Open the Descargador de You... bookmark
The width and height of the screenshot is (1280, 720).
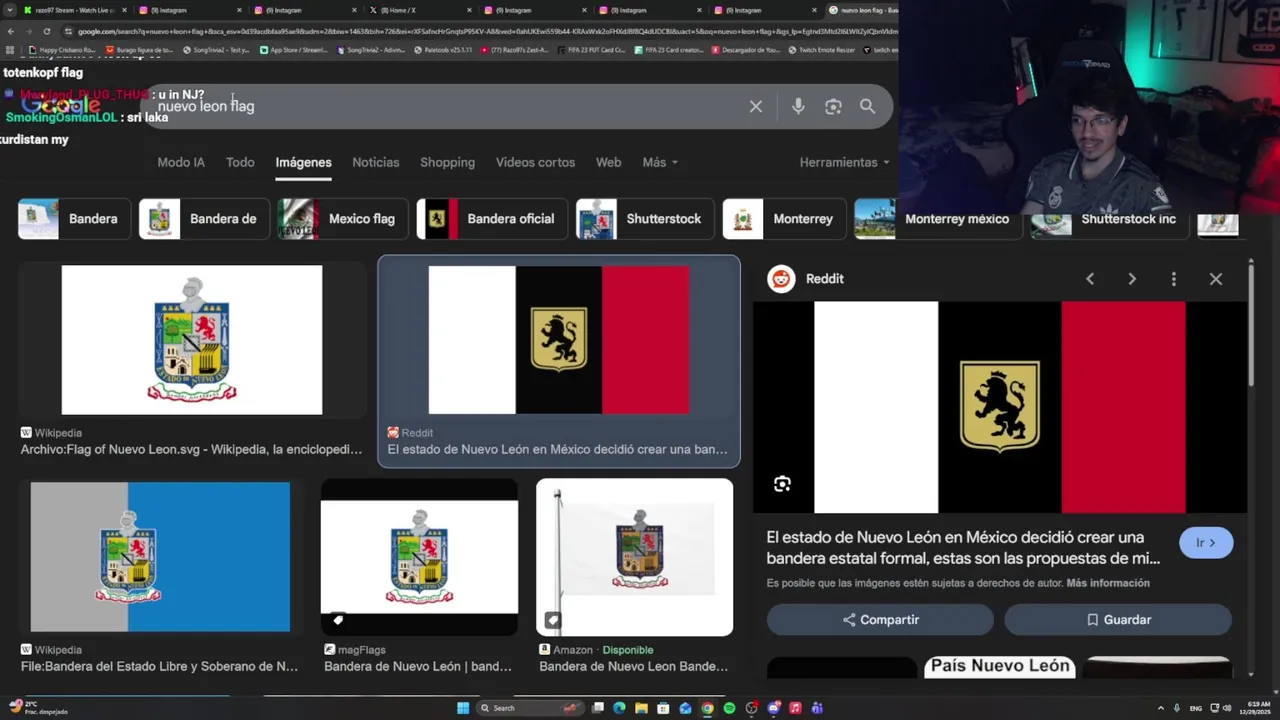click(x=746, y=49)
